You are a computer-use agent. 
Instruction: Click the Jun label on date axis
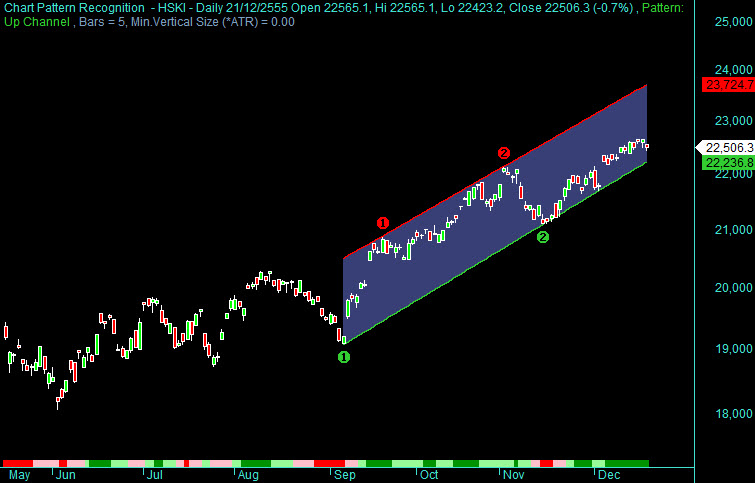(65, 475)
